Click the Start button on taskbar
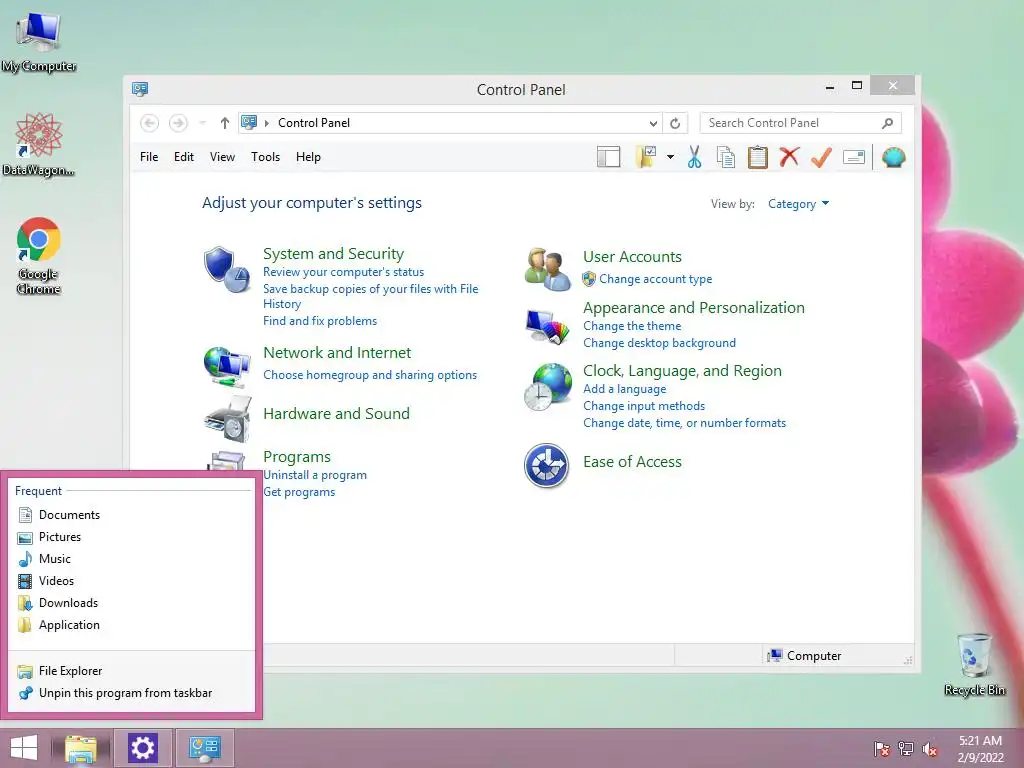1024x768 pixels. tap(24, 748)
